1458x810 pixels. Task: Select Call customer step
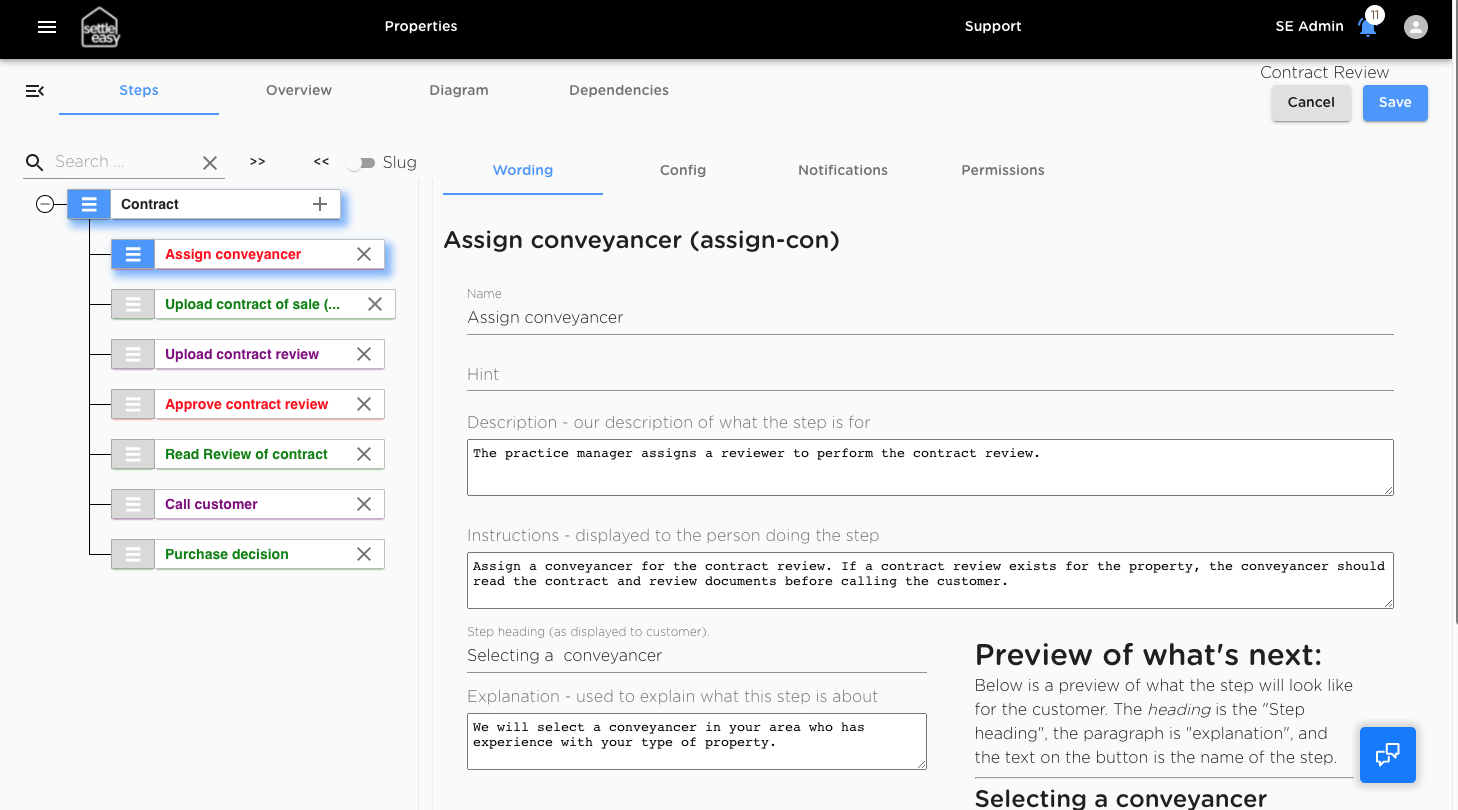coord(211,504)
